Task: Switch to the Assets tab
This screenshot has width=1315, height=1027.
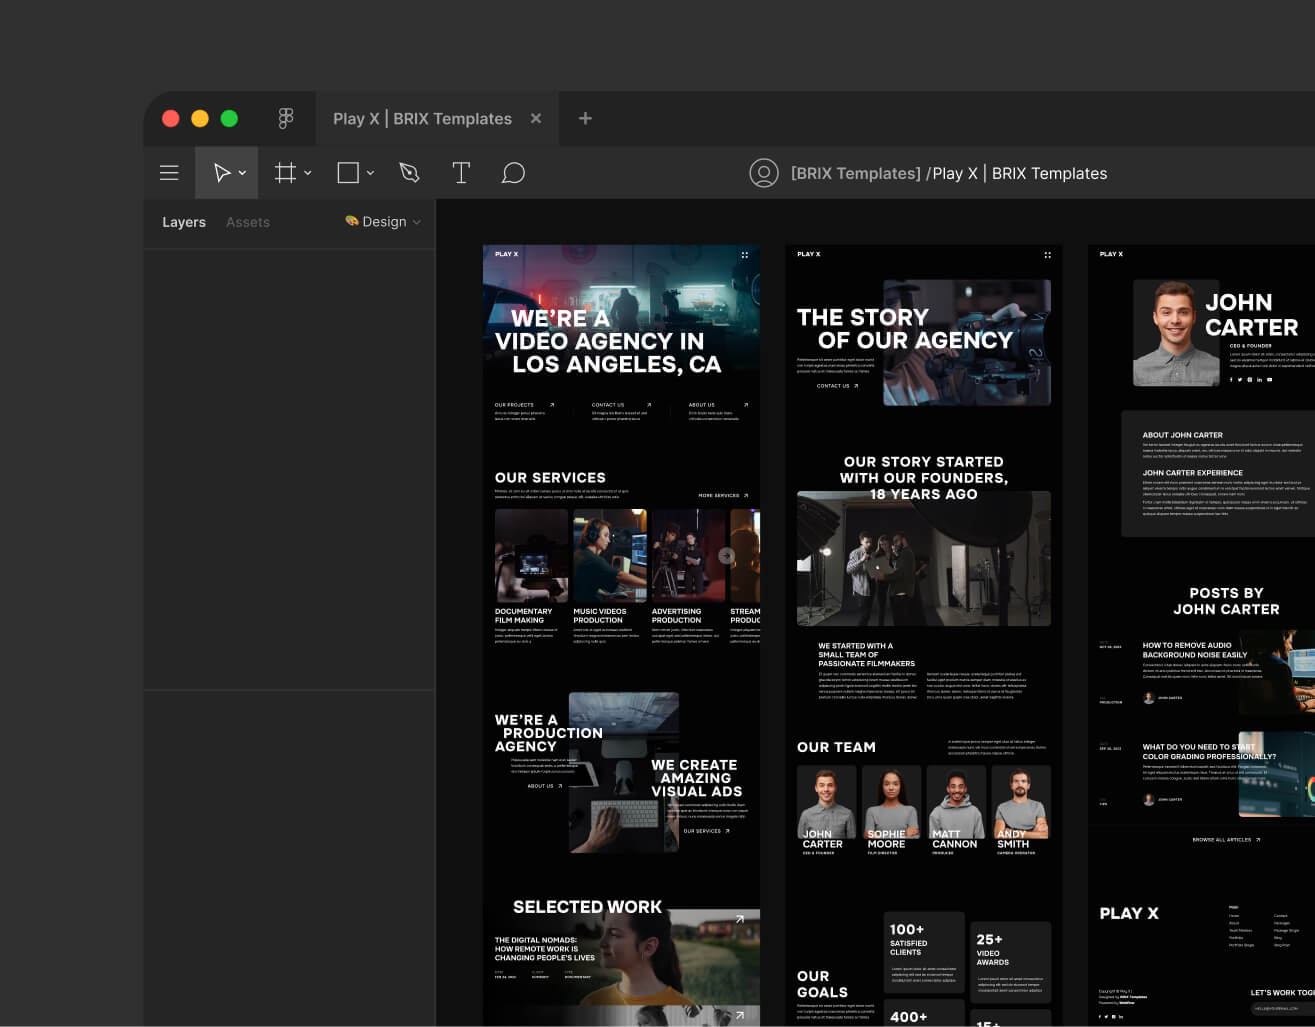Action: click(248, 222)
